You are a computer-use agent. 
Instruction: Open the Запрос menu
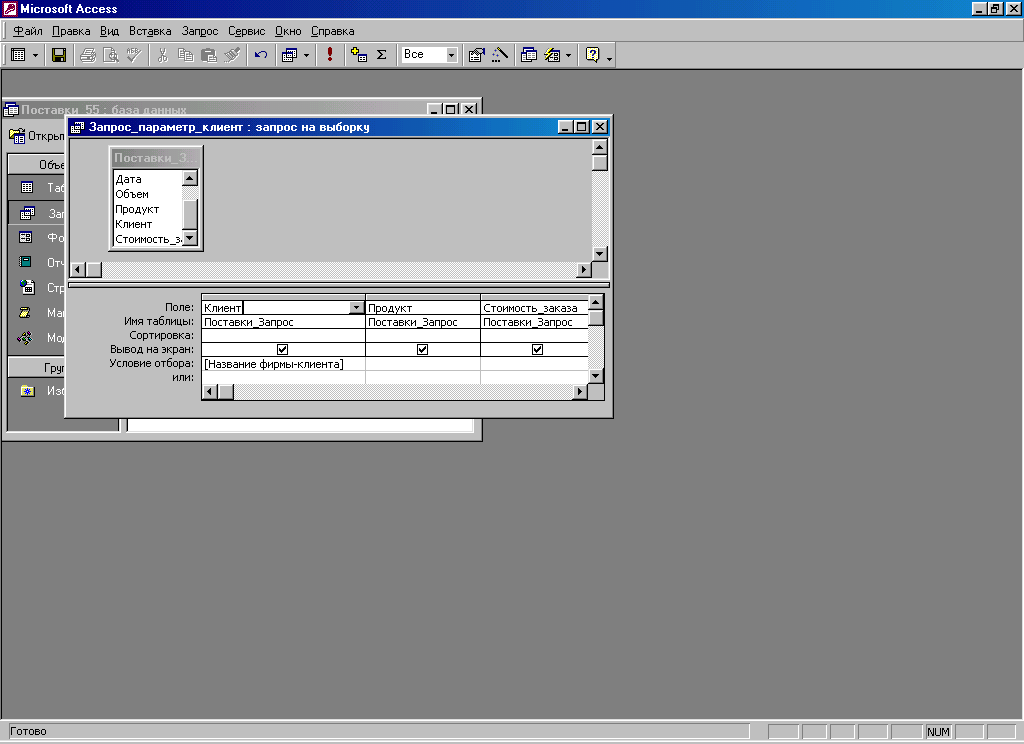point(199,32)
